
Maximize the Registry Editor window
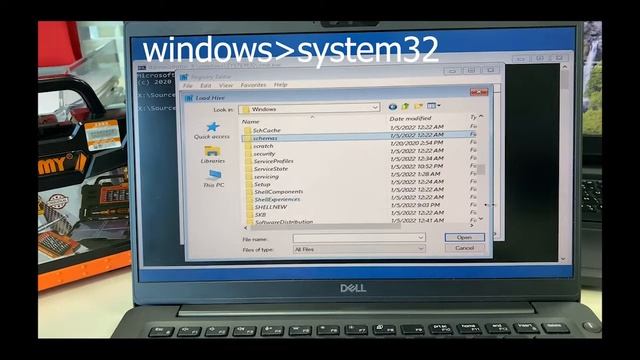click(x=471, y=70)
